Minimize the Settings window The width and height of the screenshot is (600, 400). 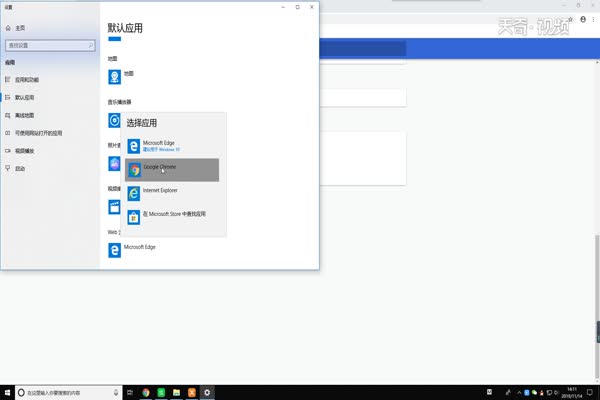pyautogui.click(x=283, y=7)
